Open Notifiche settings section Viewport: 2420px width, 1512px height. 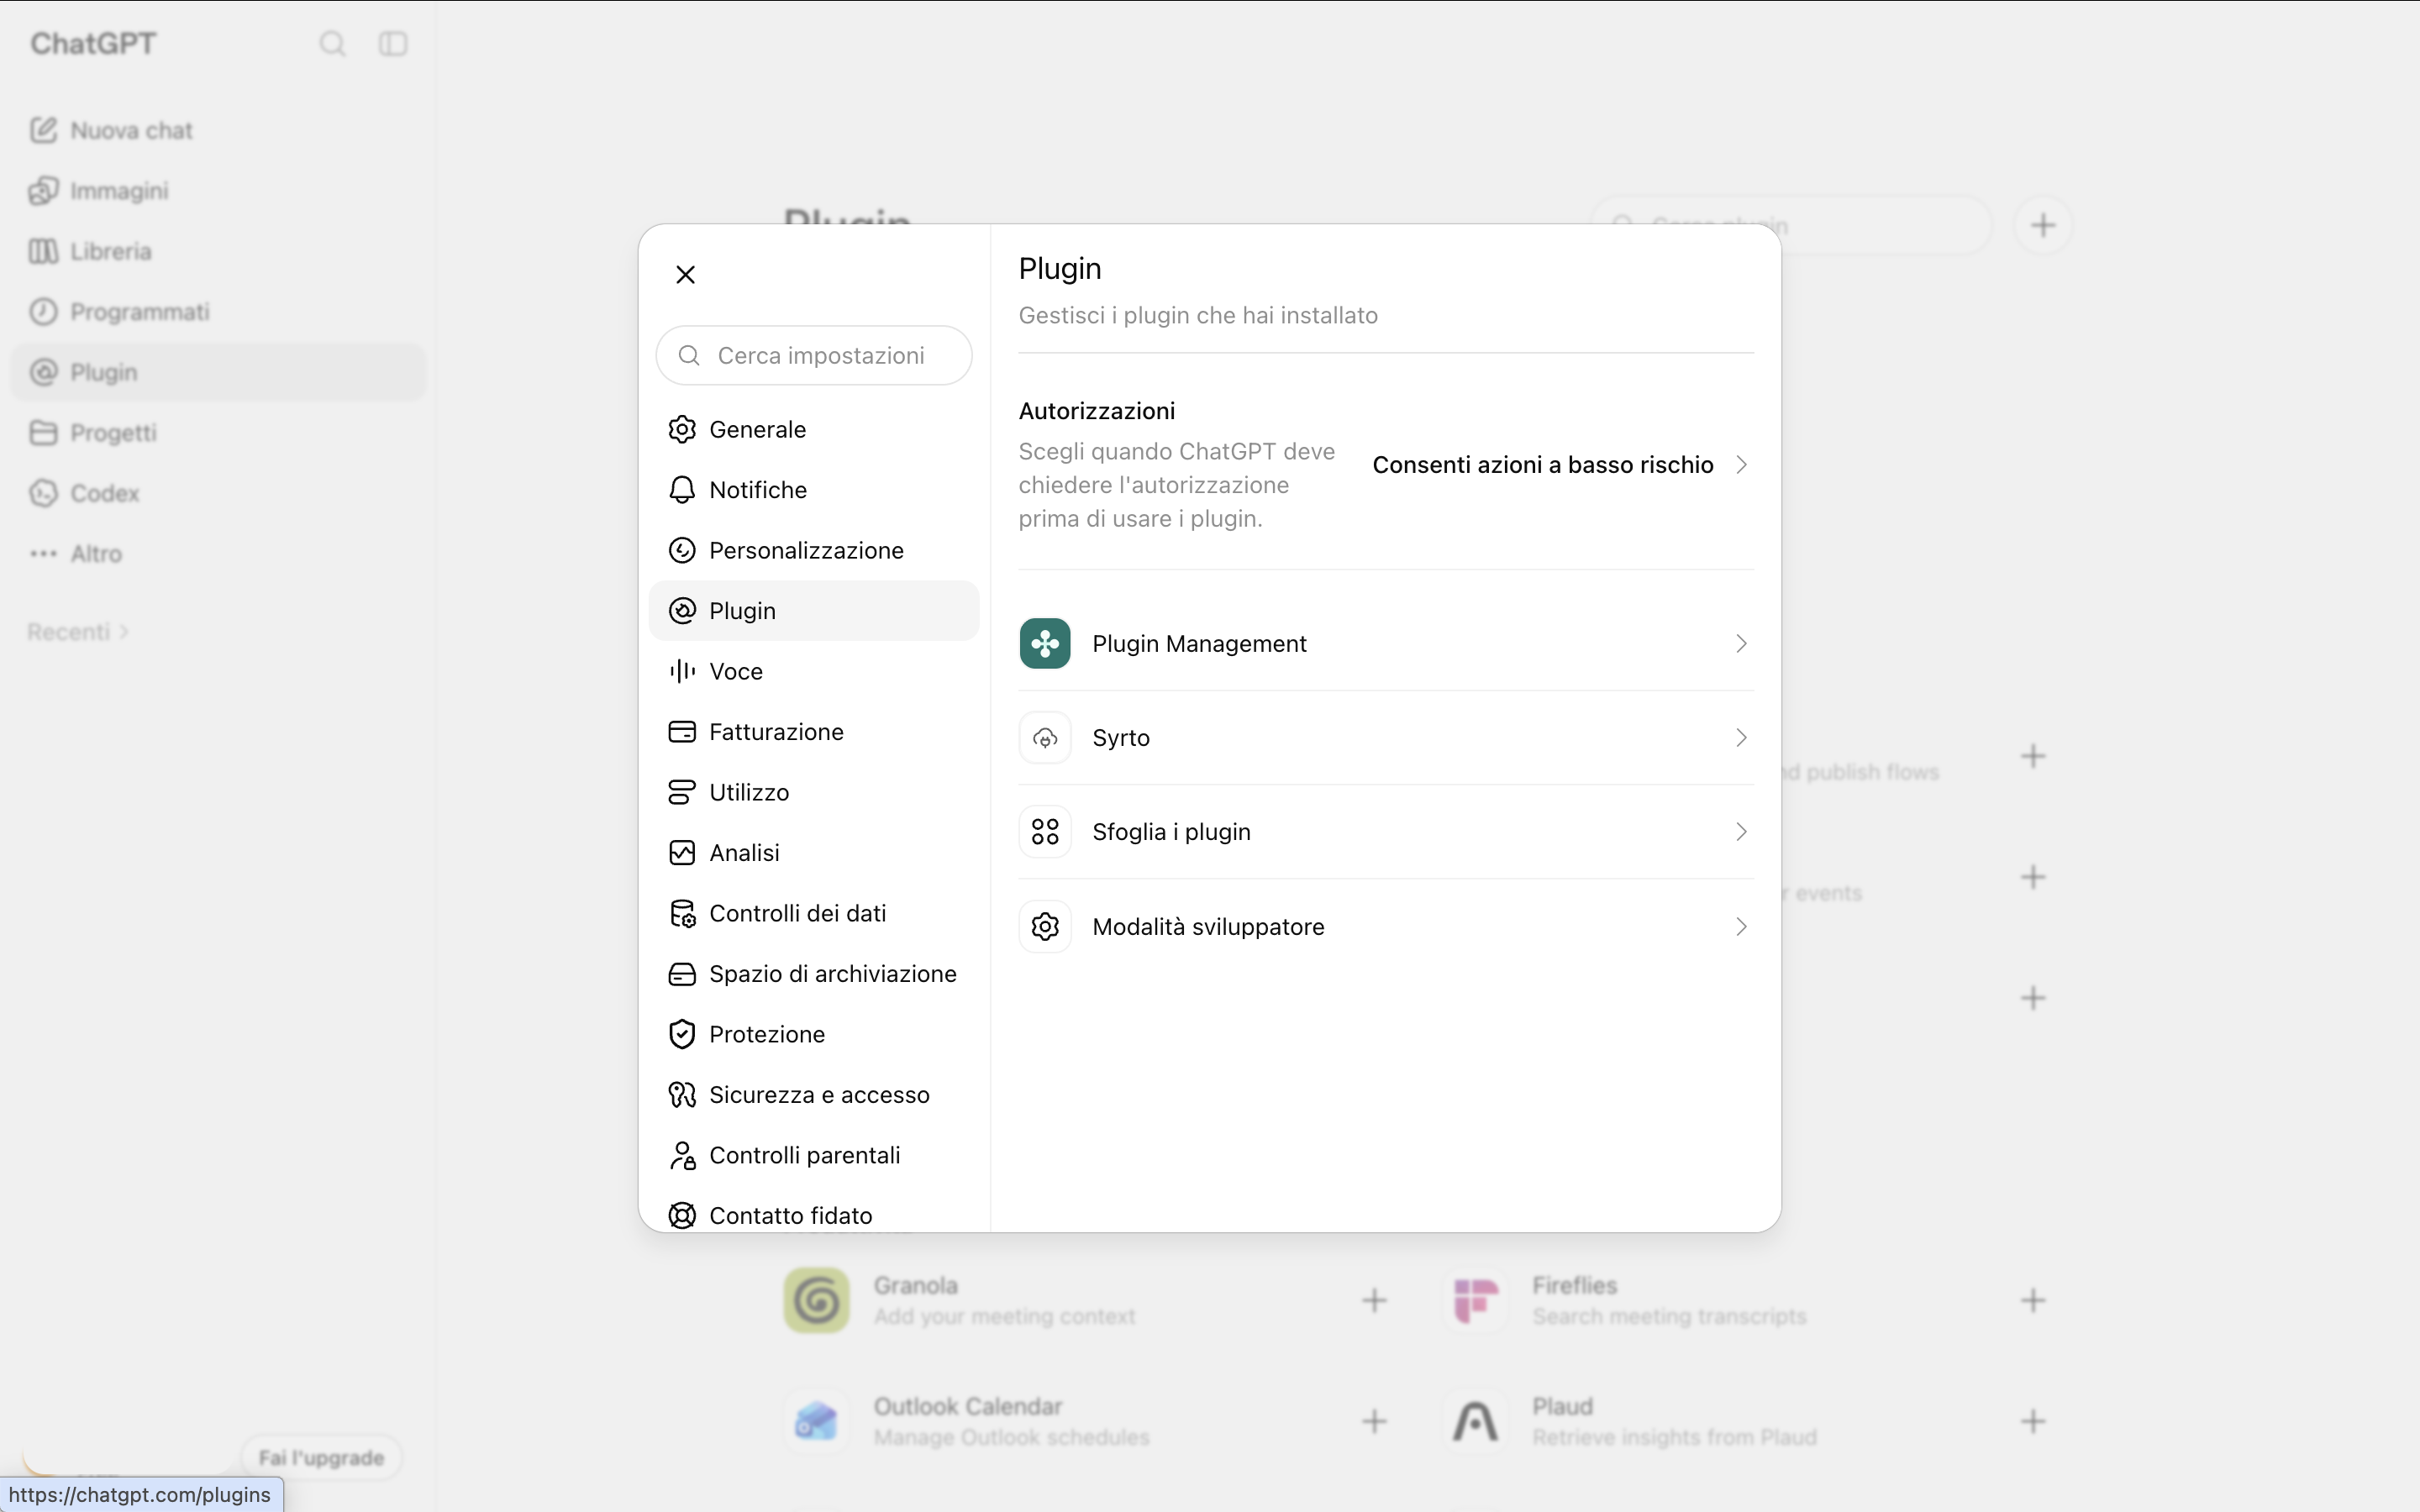point(814,490)
